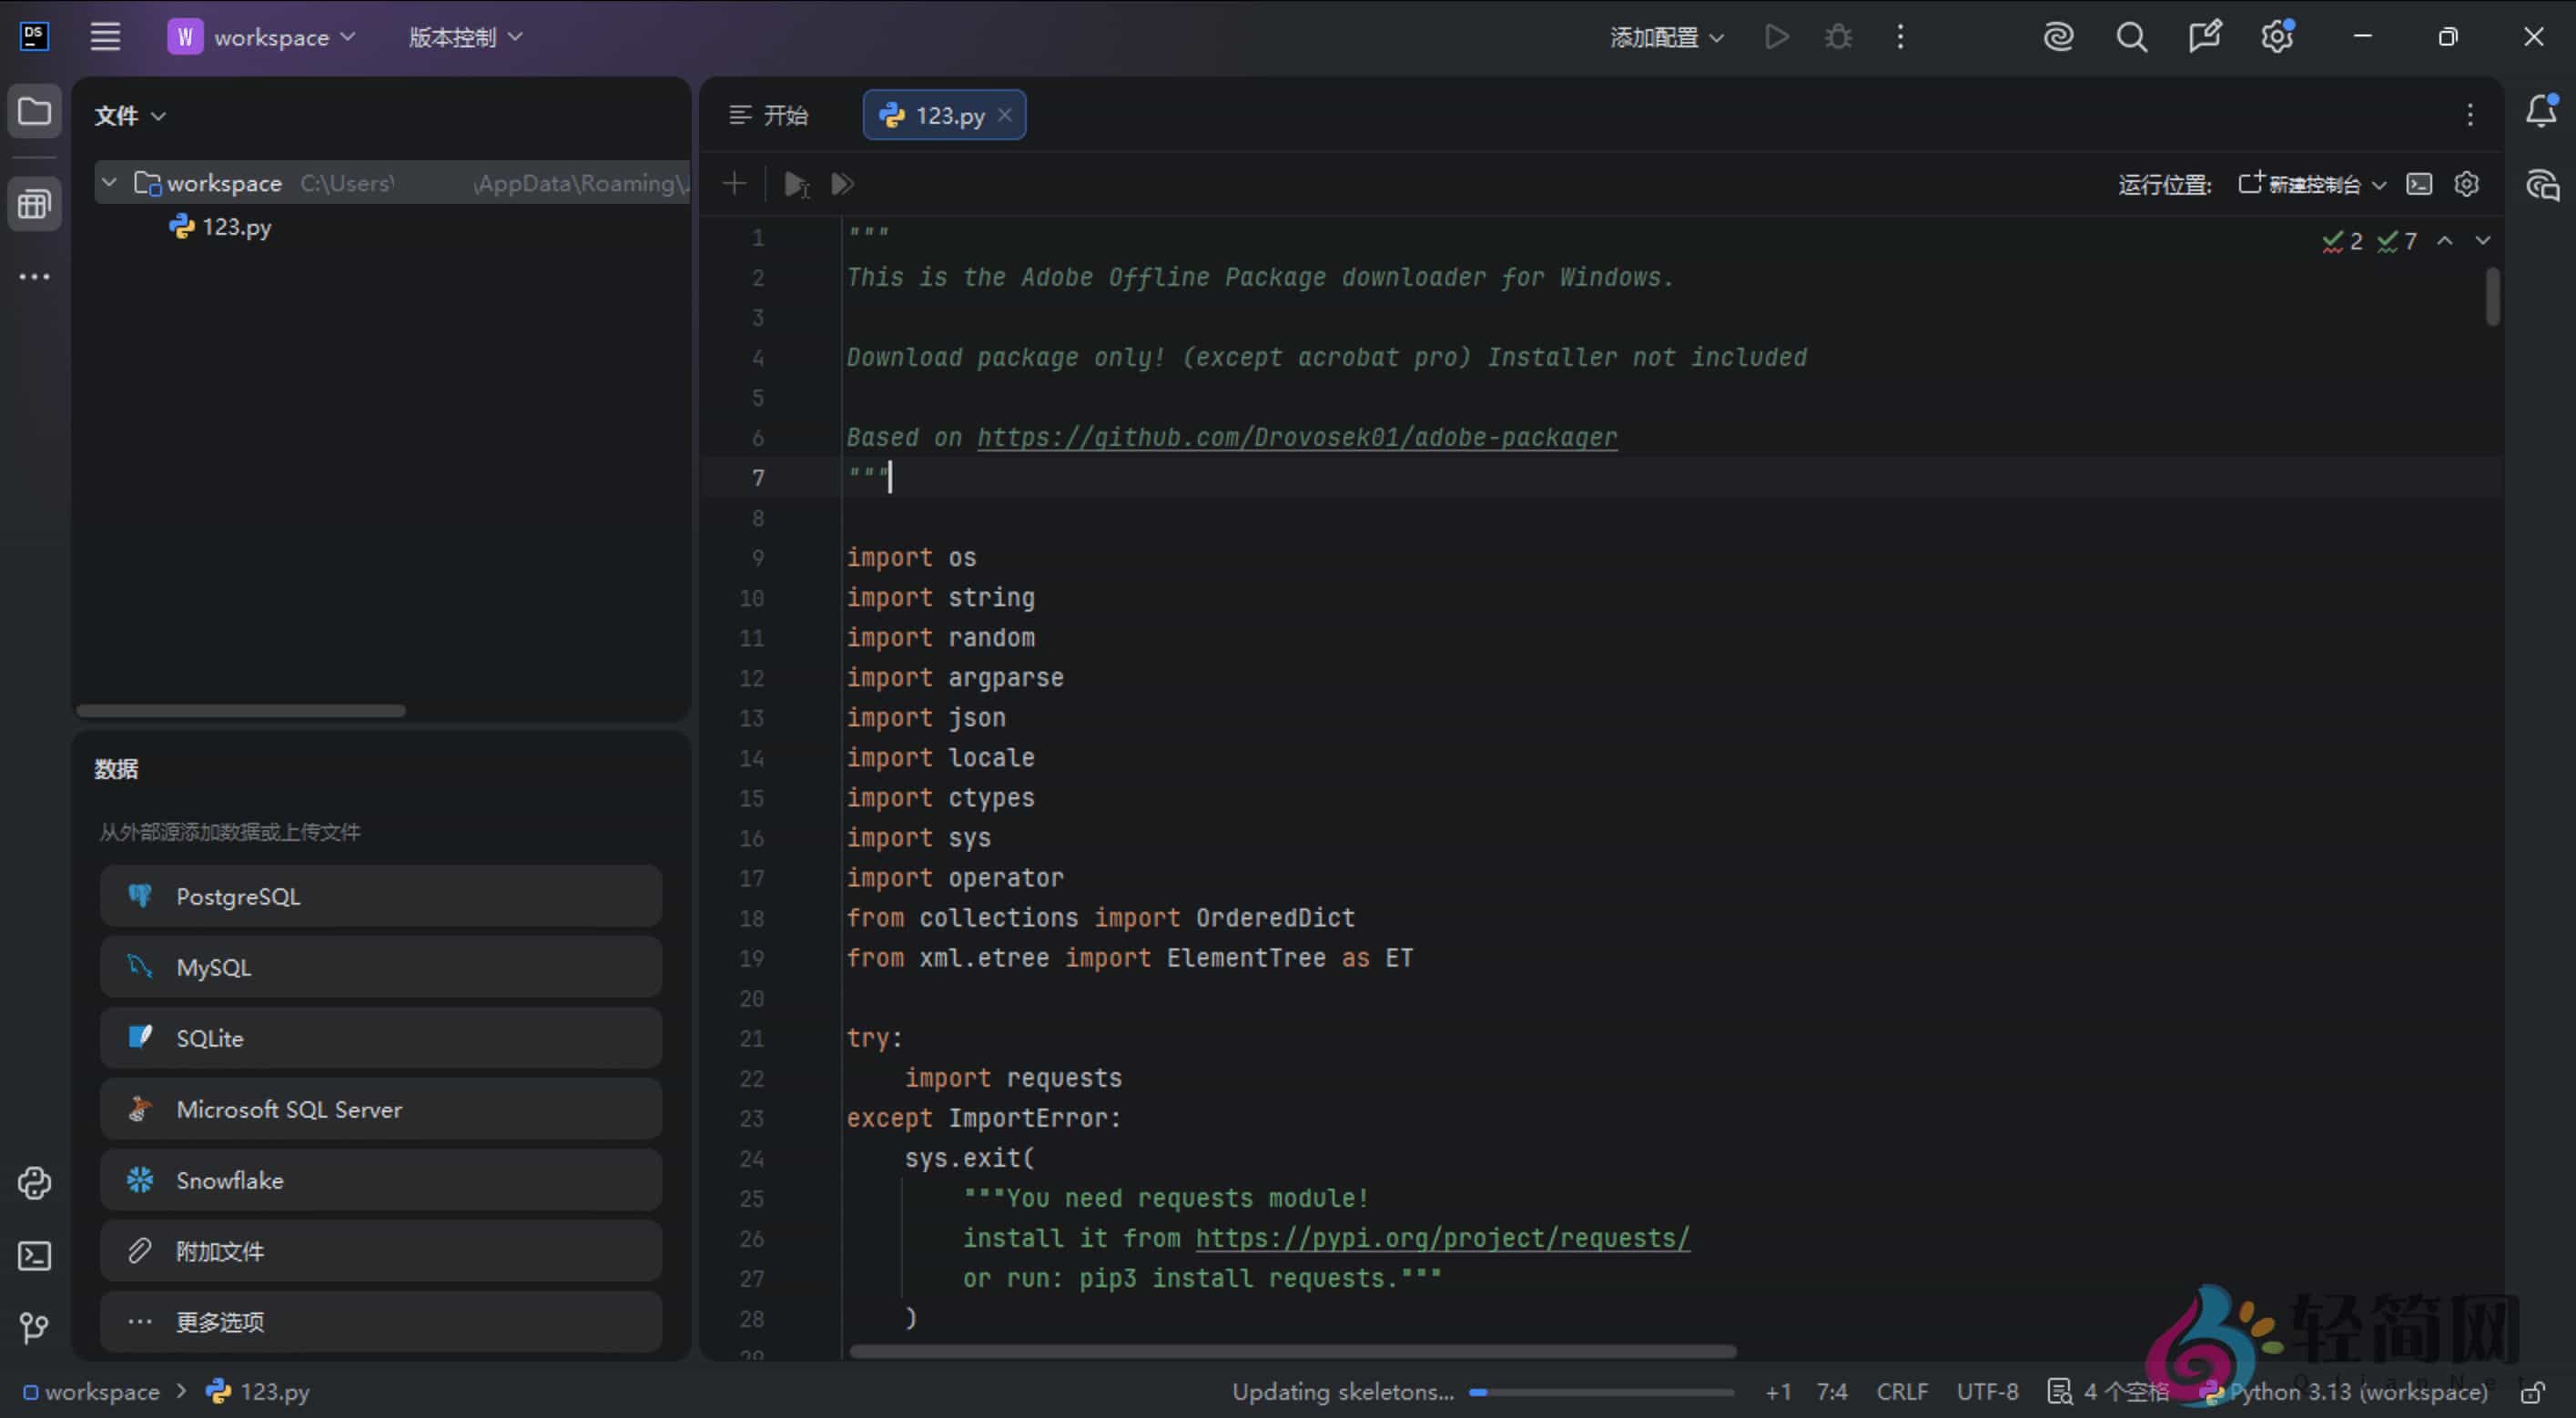The image size is (2576, 1418).
Task: Open IDE settings gear in the title bar
Action: click(2277, 36)
